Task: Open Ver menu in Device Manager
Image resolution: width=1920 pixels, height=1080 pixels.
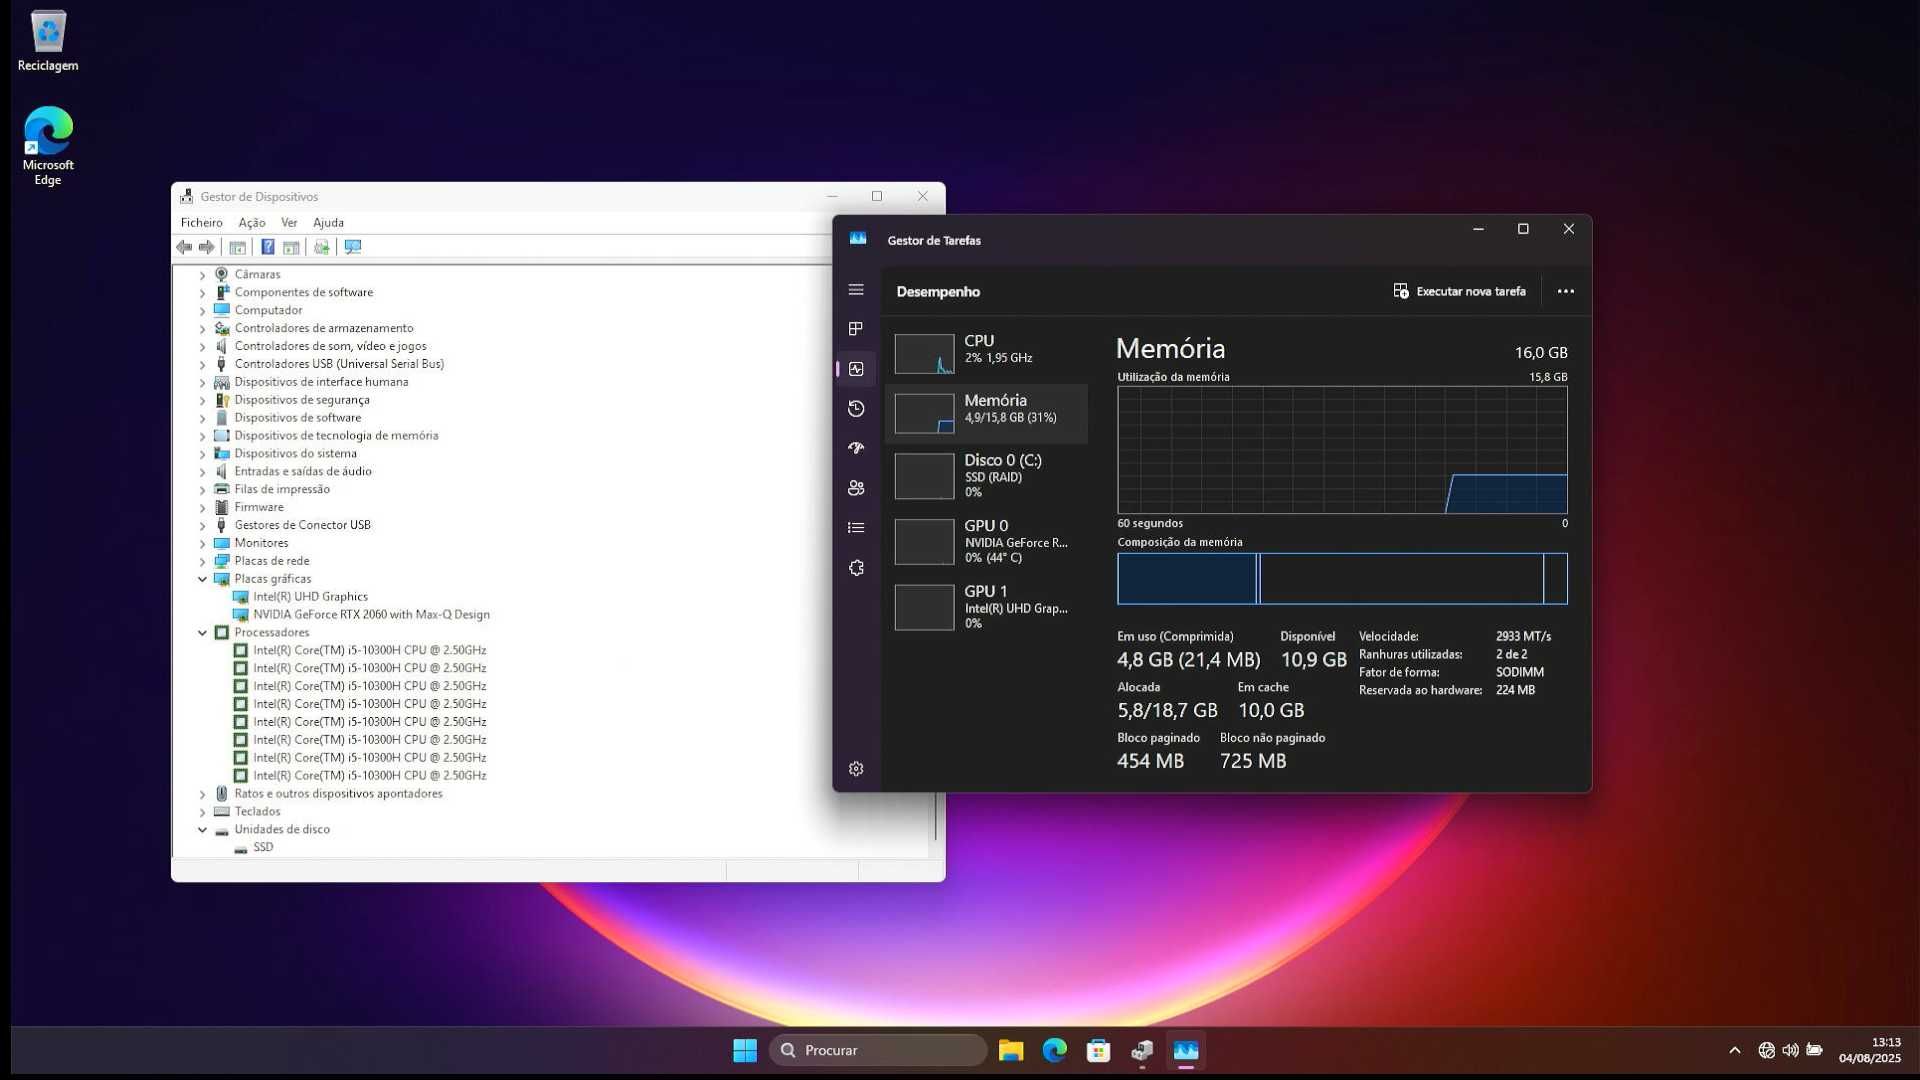Action: pyautogui.click(x=289, y=223)
